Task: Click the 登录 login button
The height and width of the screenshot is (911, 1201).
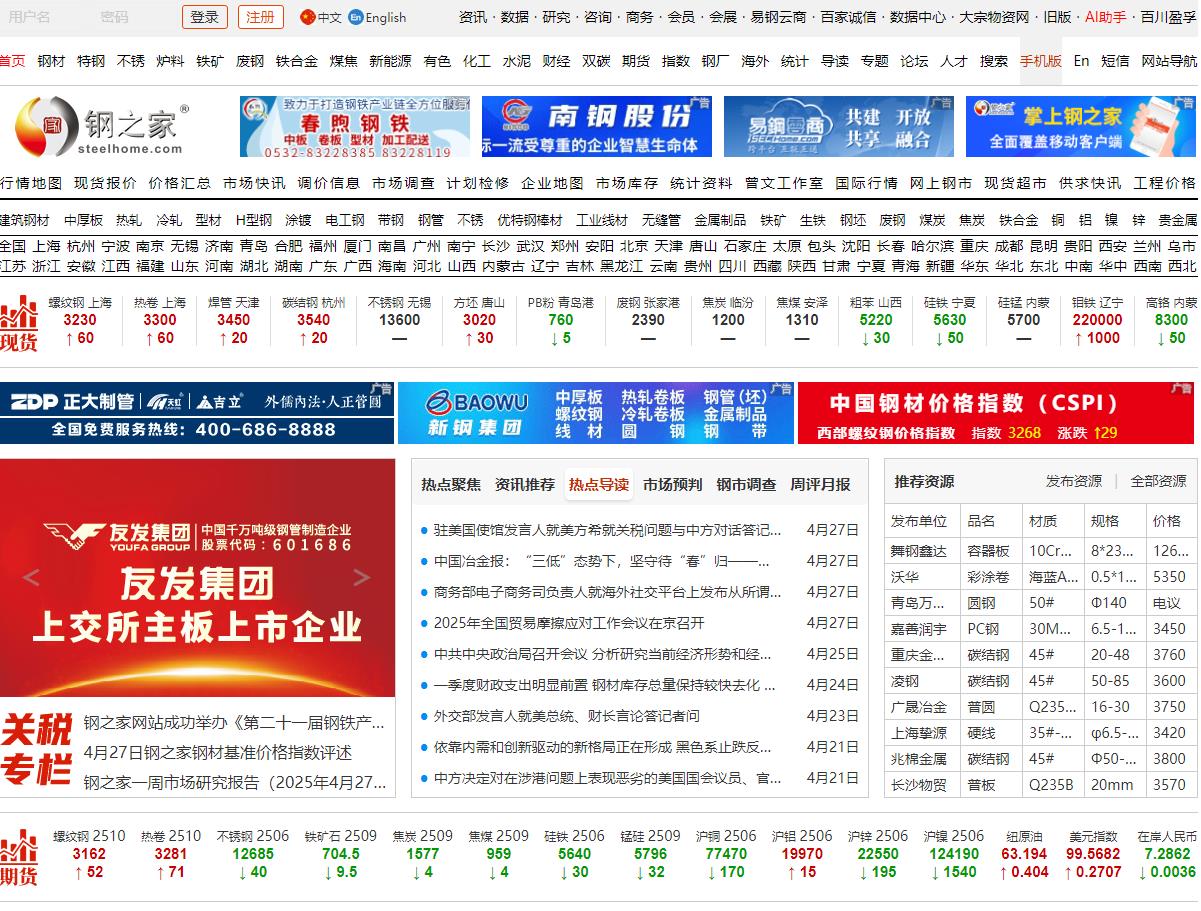Action: [204, 17]
